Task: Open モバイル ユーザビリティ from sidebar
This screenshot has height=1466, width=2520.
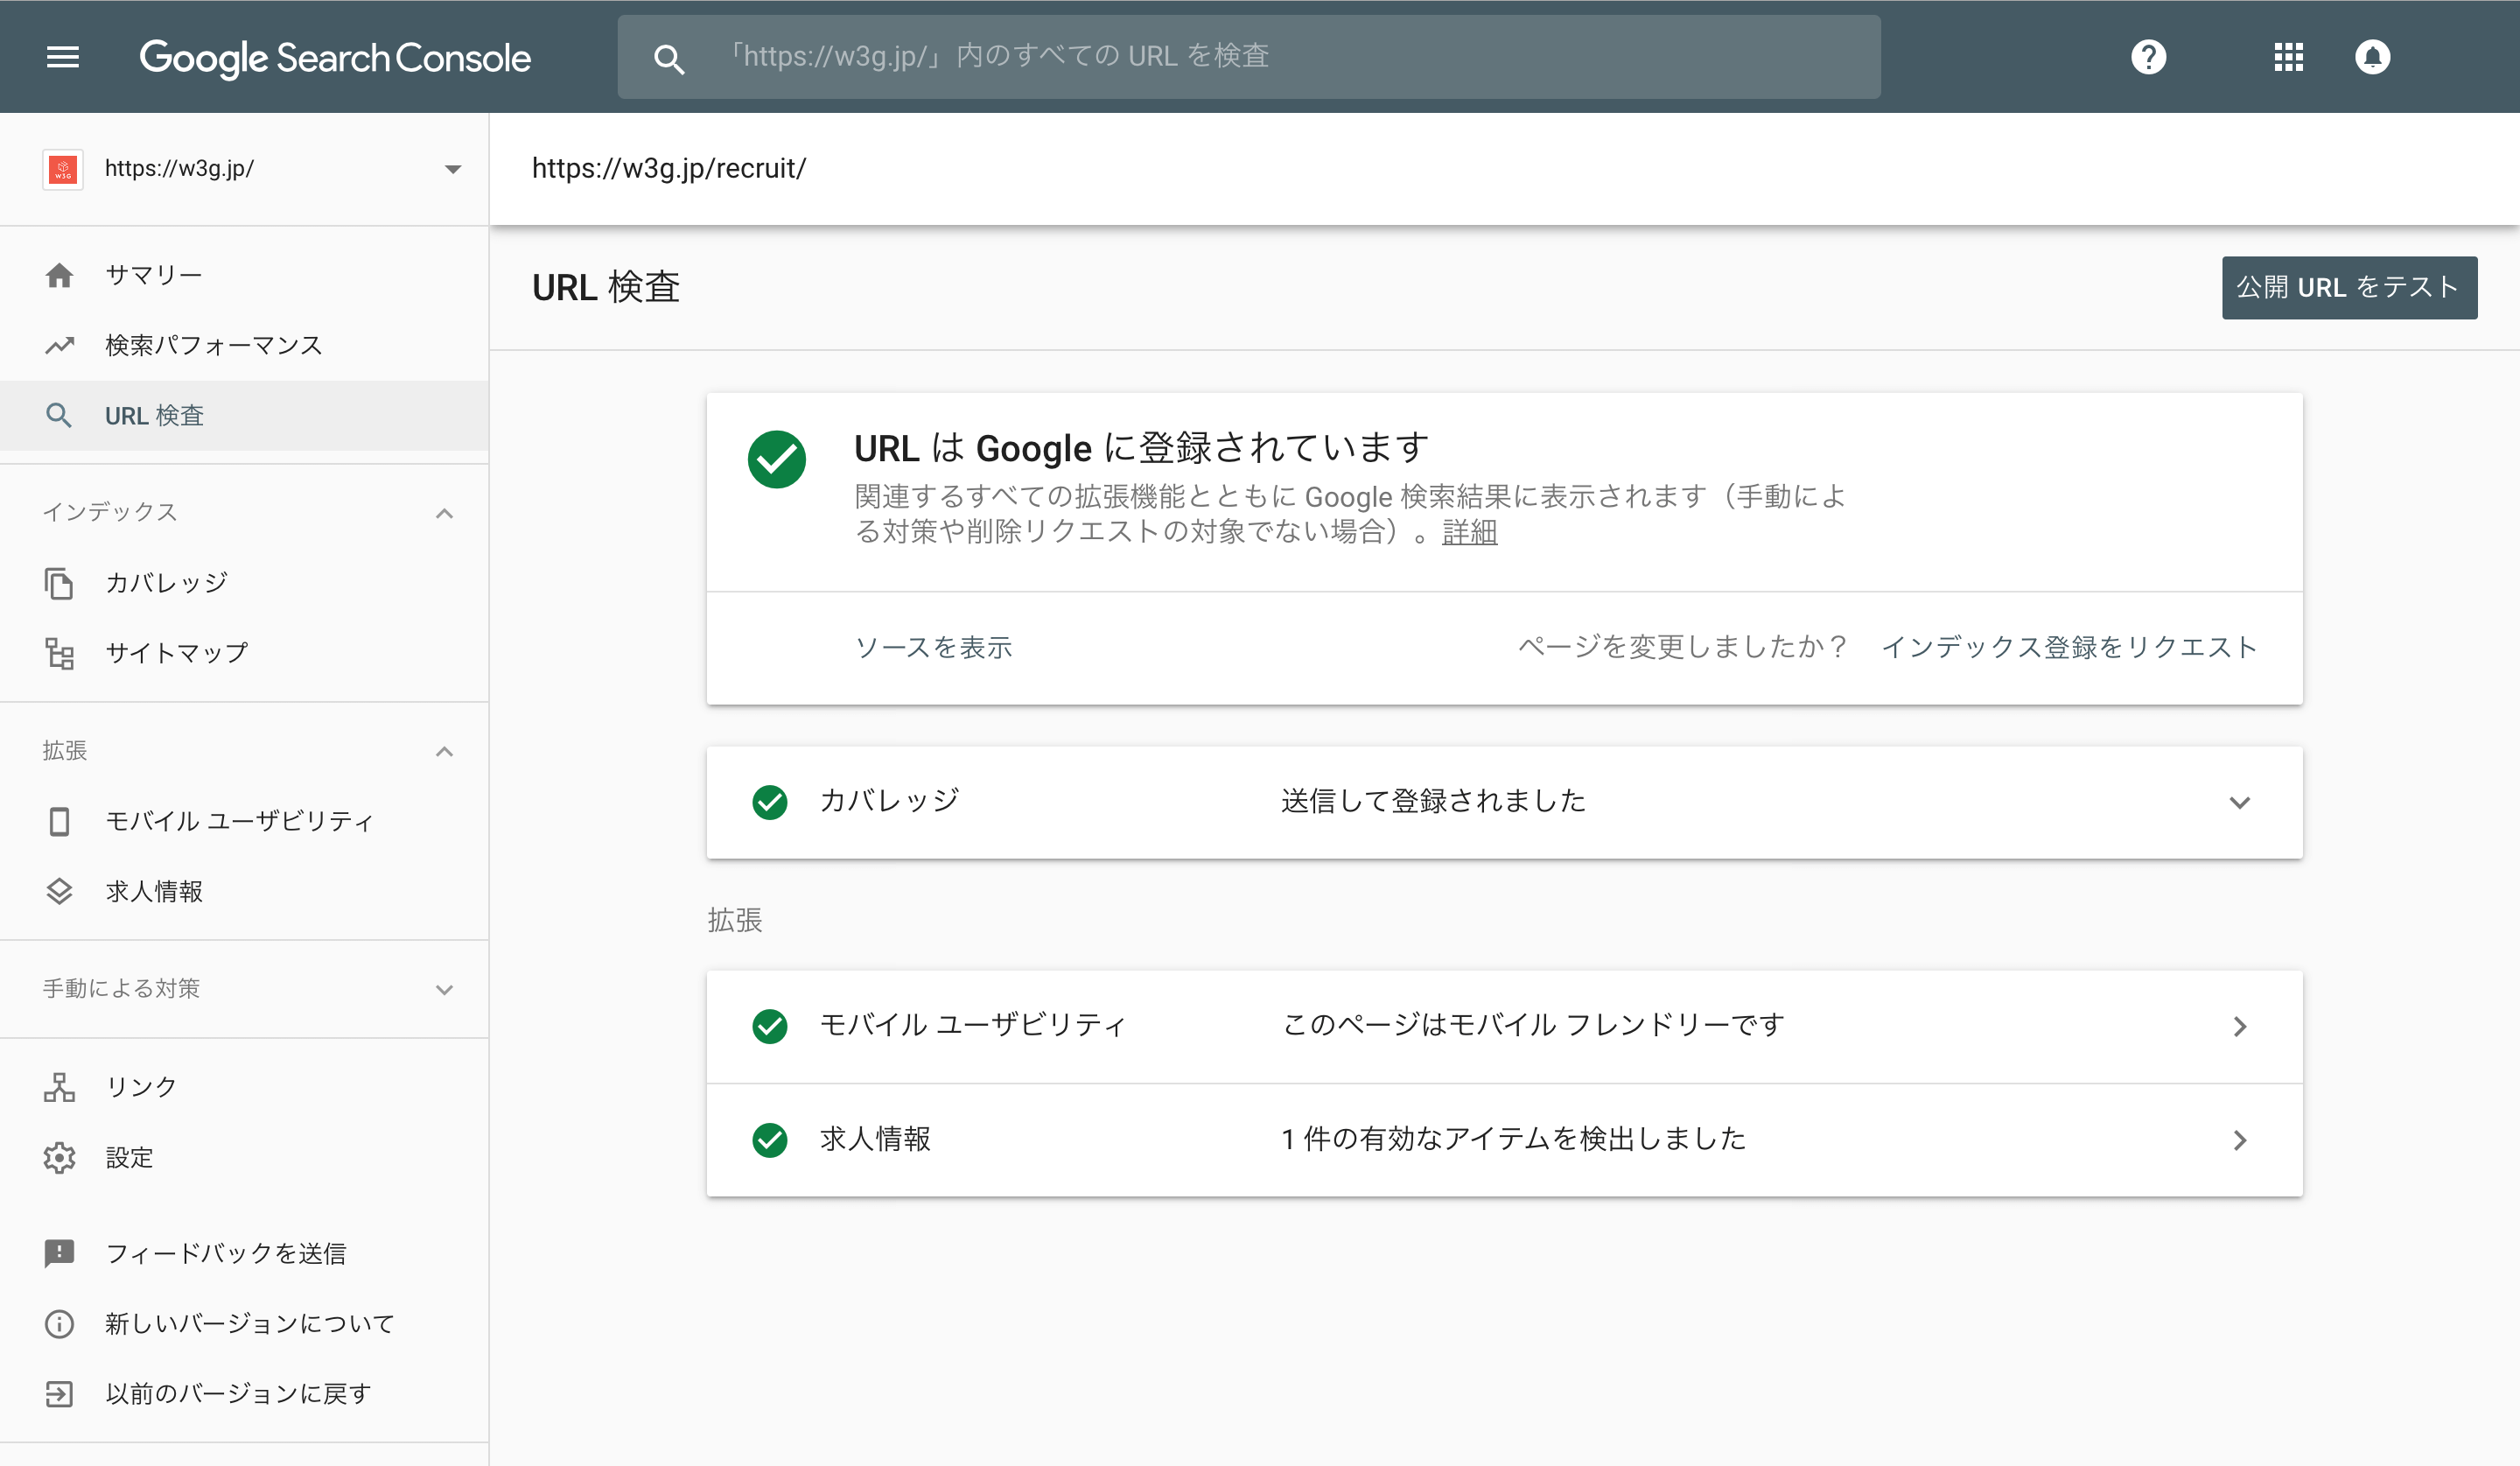Action: [244, 821]
